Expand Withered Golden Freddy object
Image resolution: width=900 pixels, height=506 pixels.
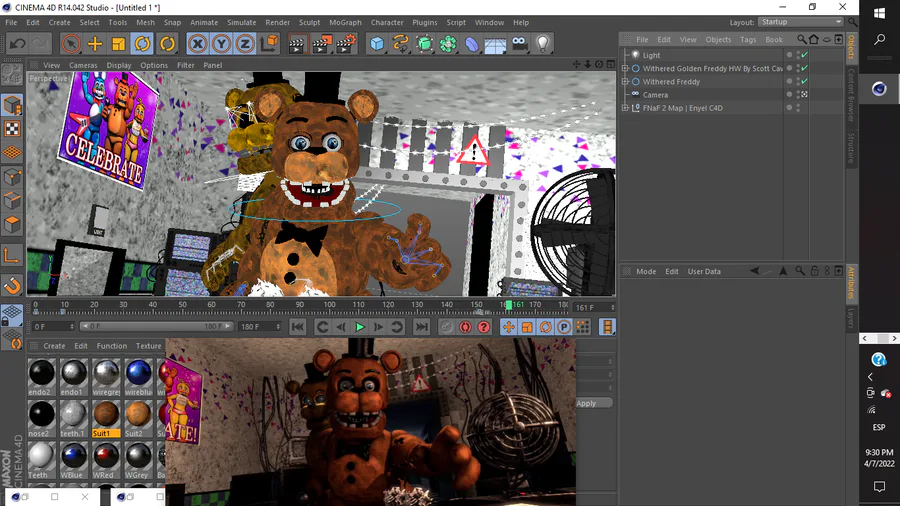click(x=625, y=68)
